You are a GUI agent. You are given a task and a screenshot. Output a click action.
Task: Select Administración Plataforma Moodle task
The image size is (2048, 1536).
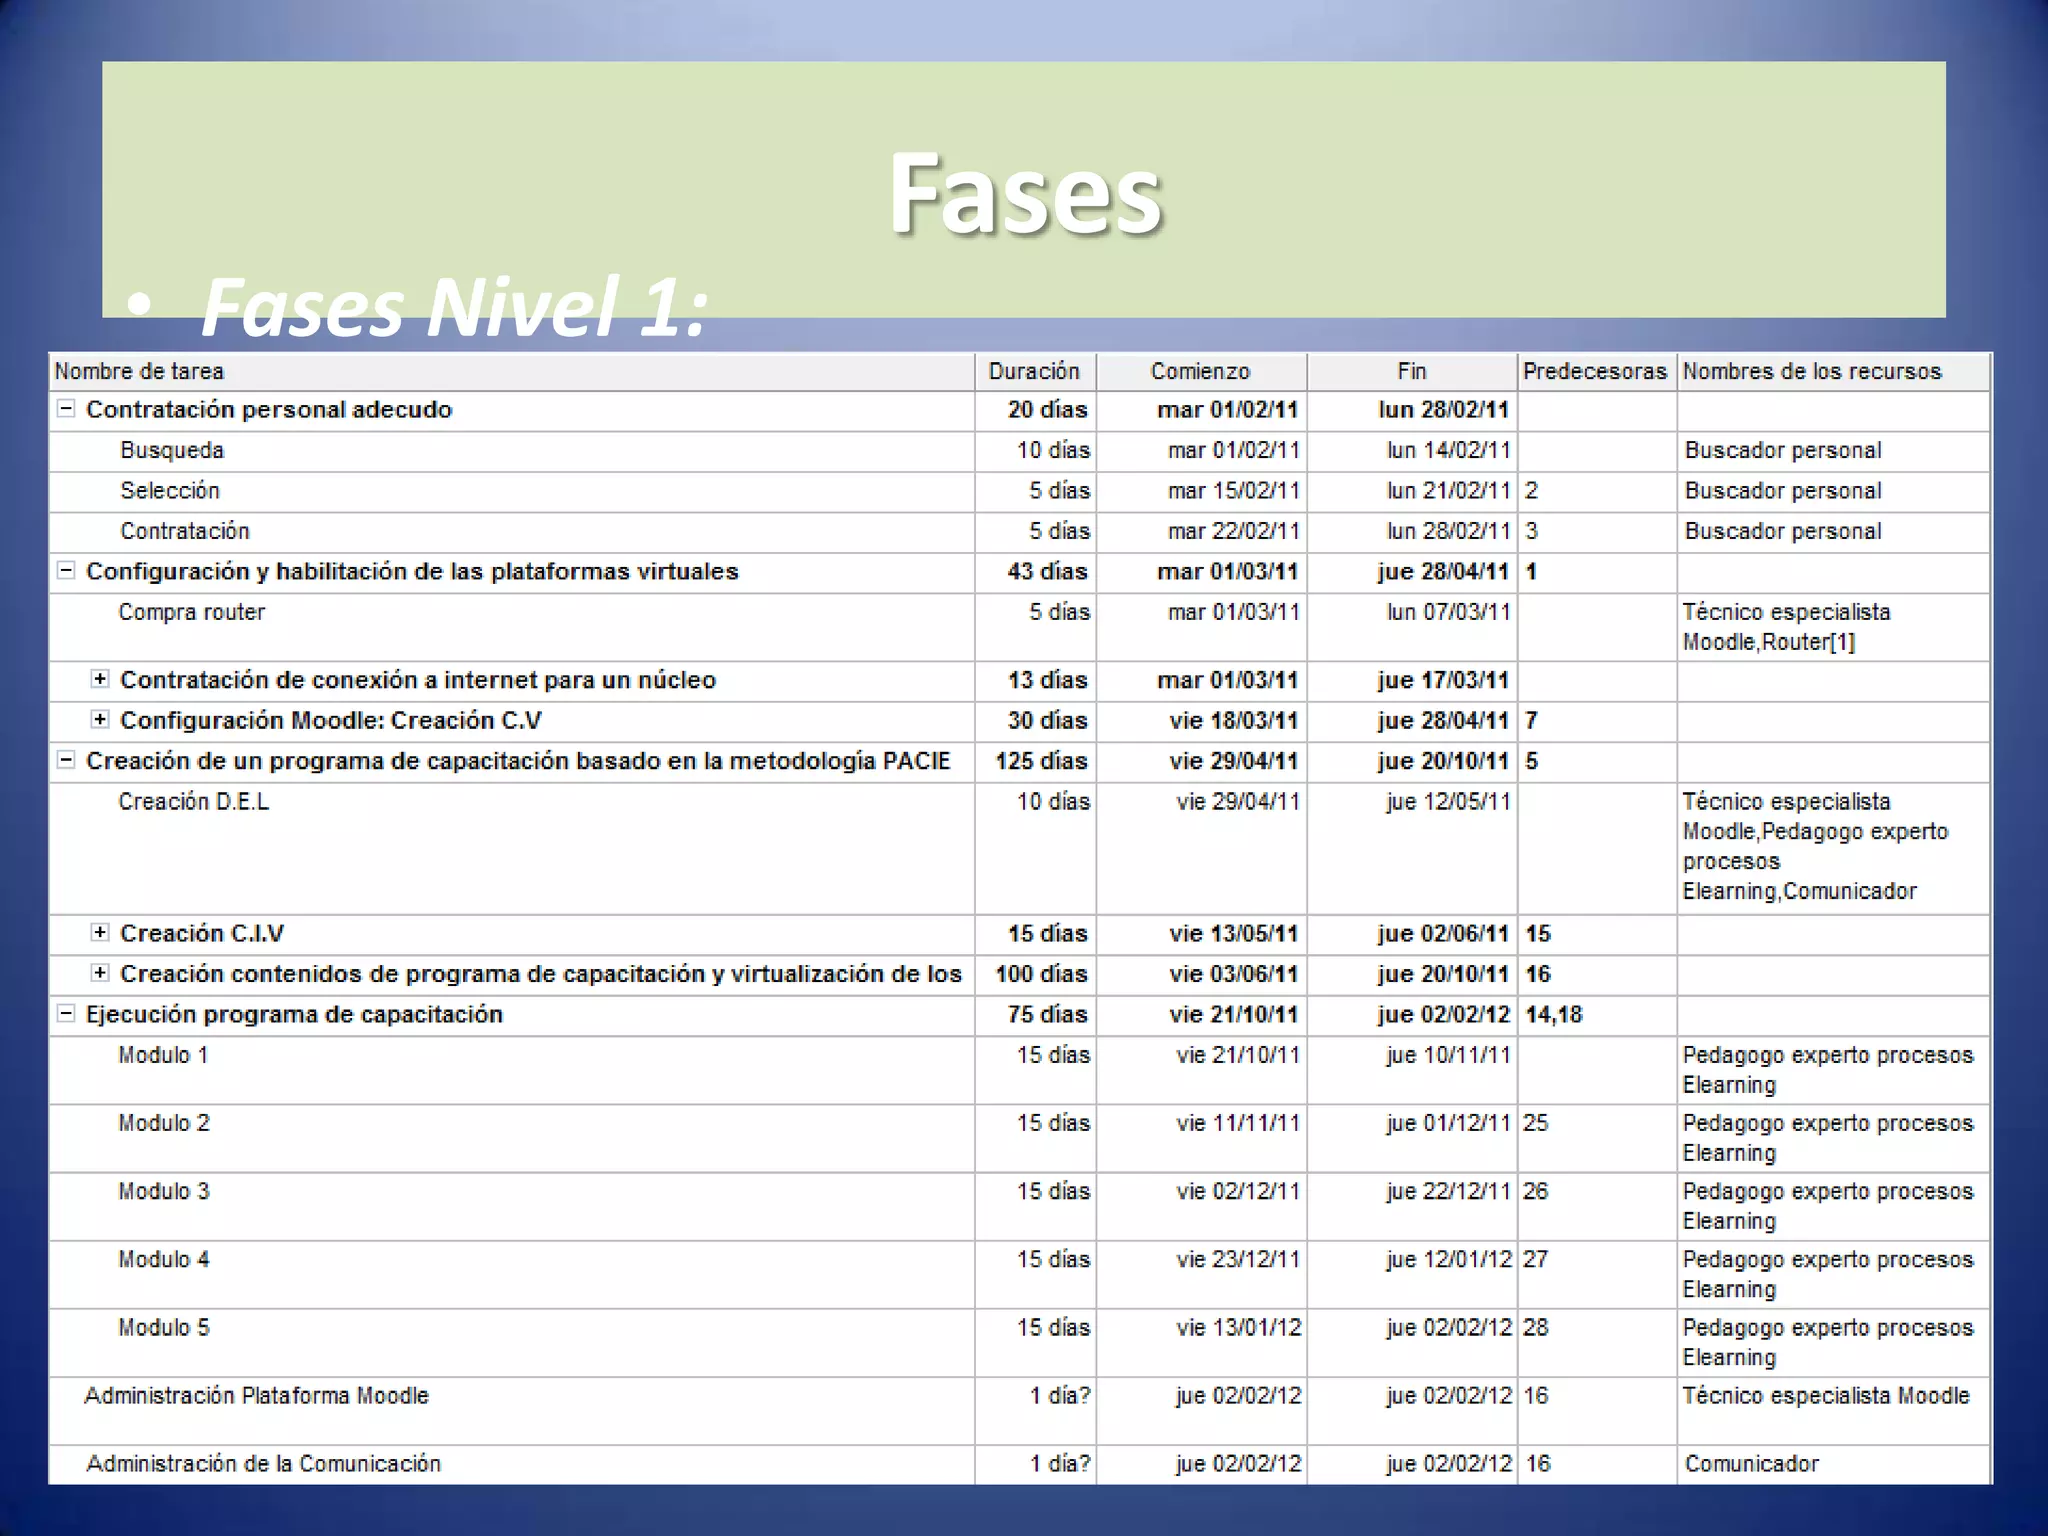point(257,1395)
